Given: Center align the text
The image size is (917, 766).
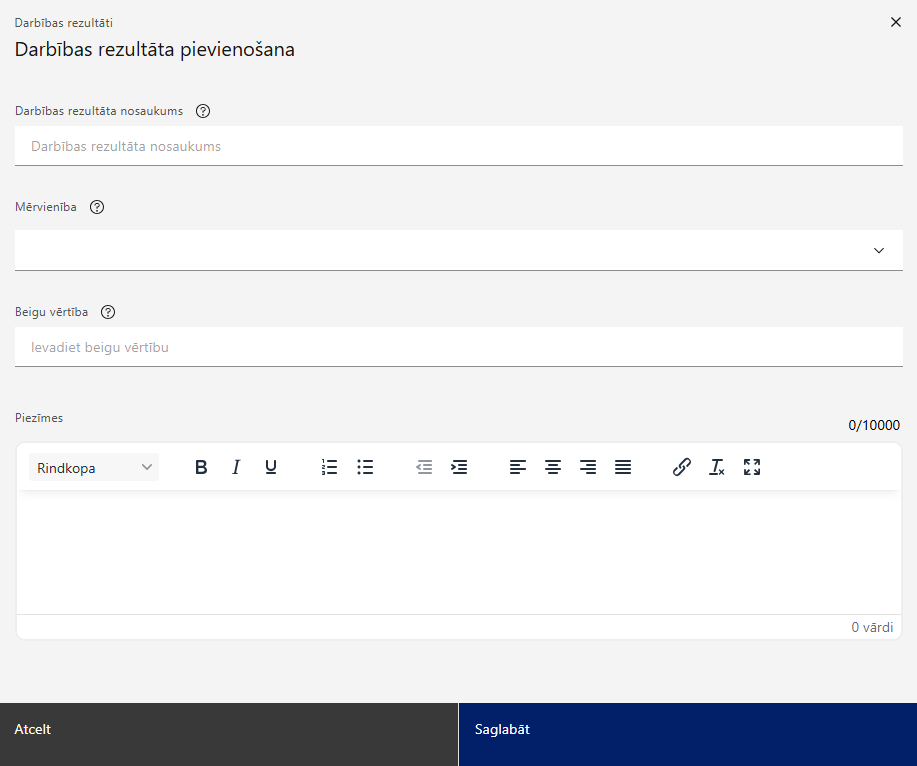Looking at the screenshot, I should tap(553, 467).
